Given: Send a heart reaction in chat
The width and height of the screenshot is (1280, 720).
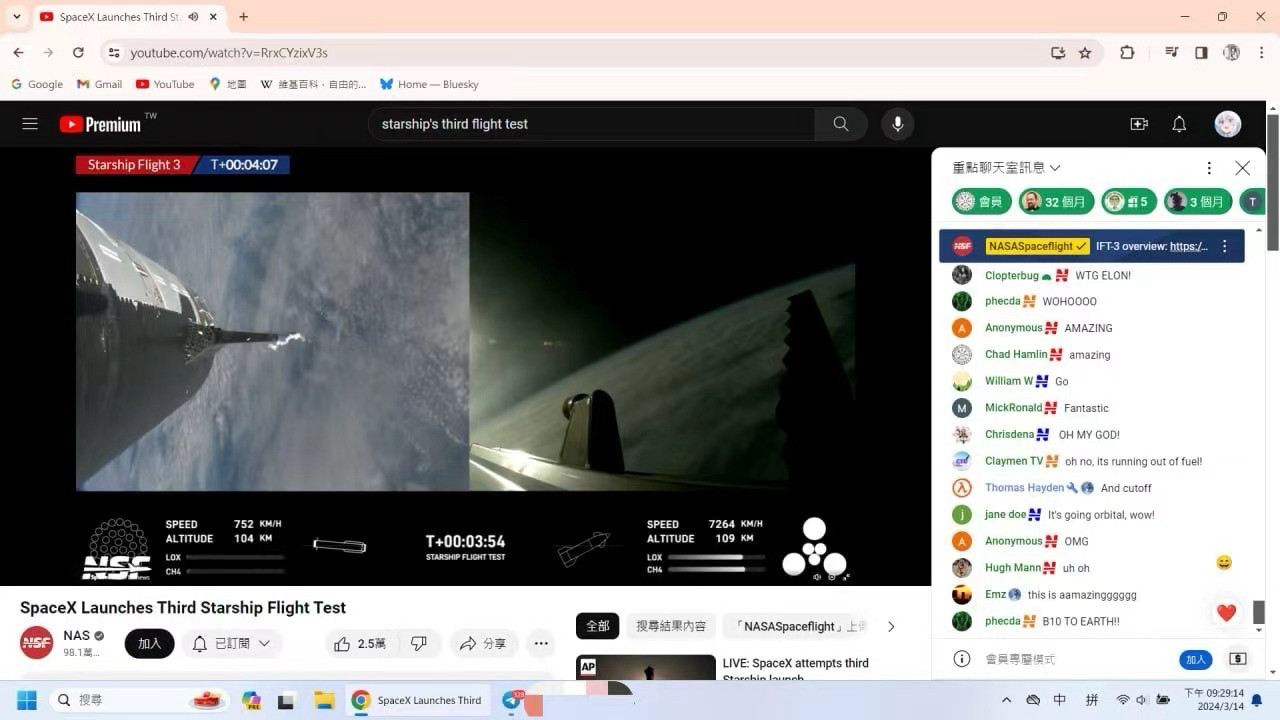Looking at the screenshot, I should [1226, 613].
